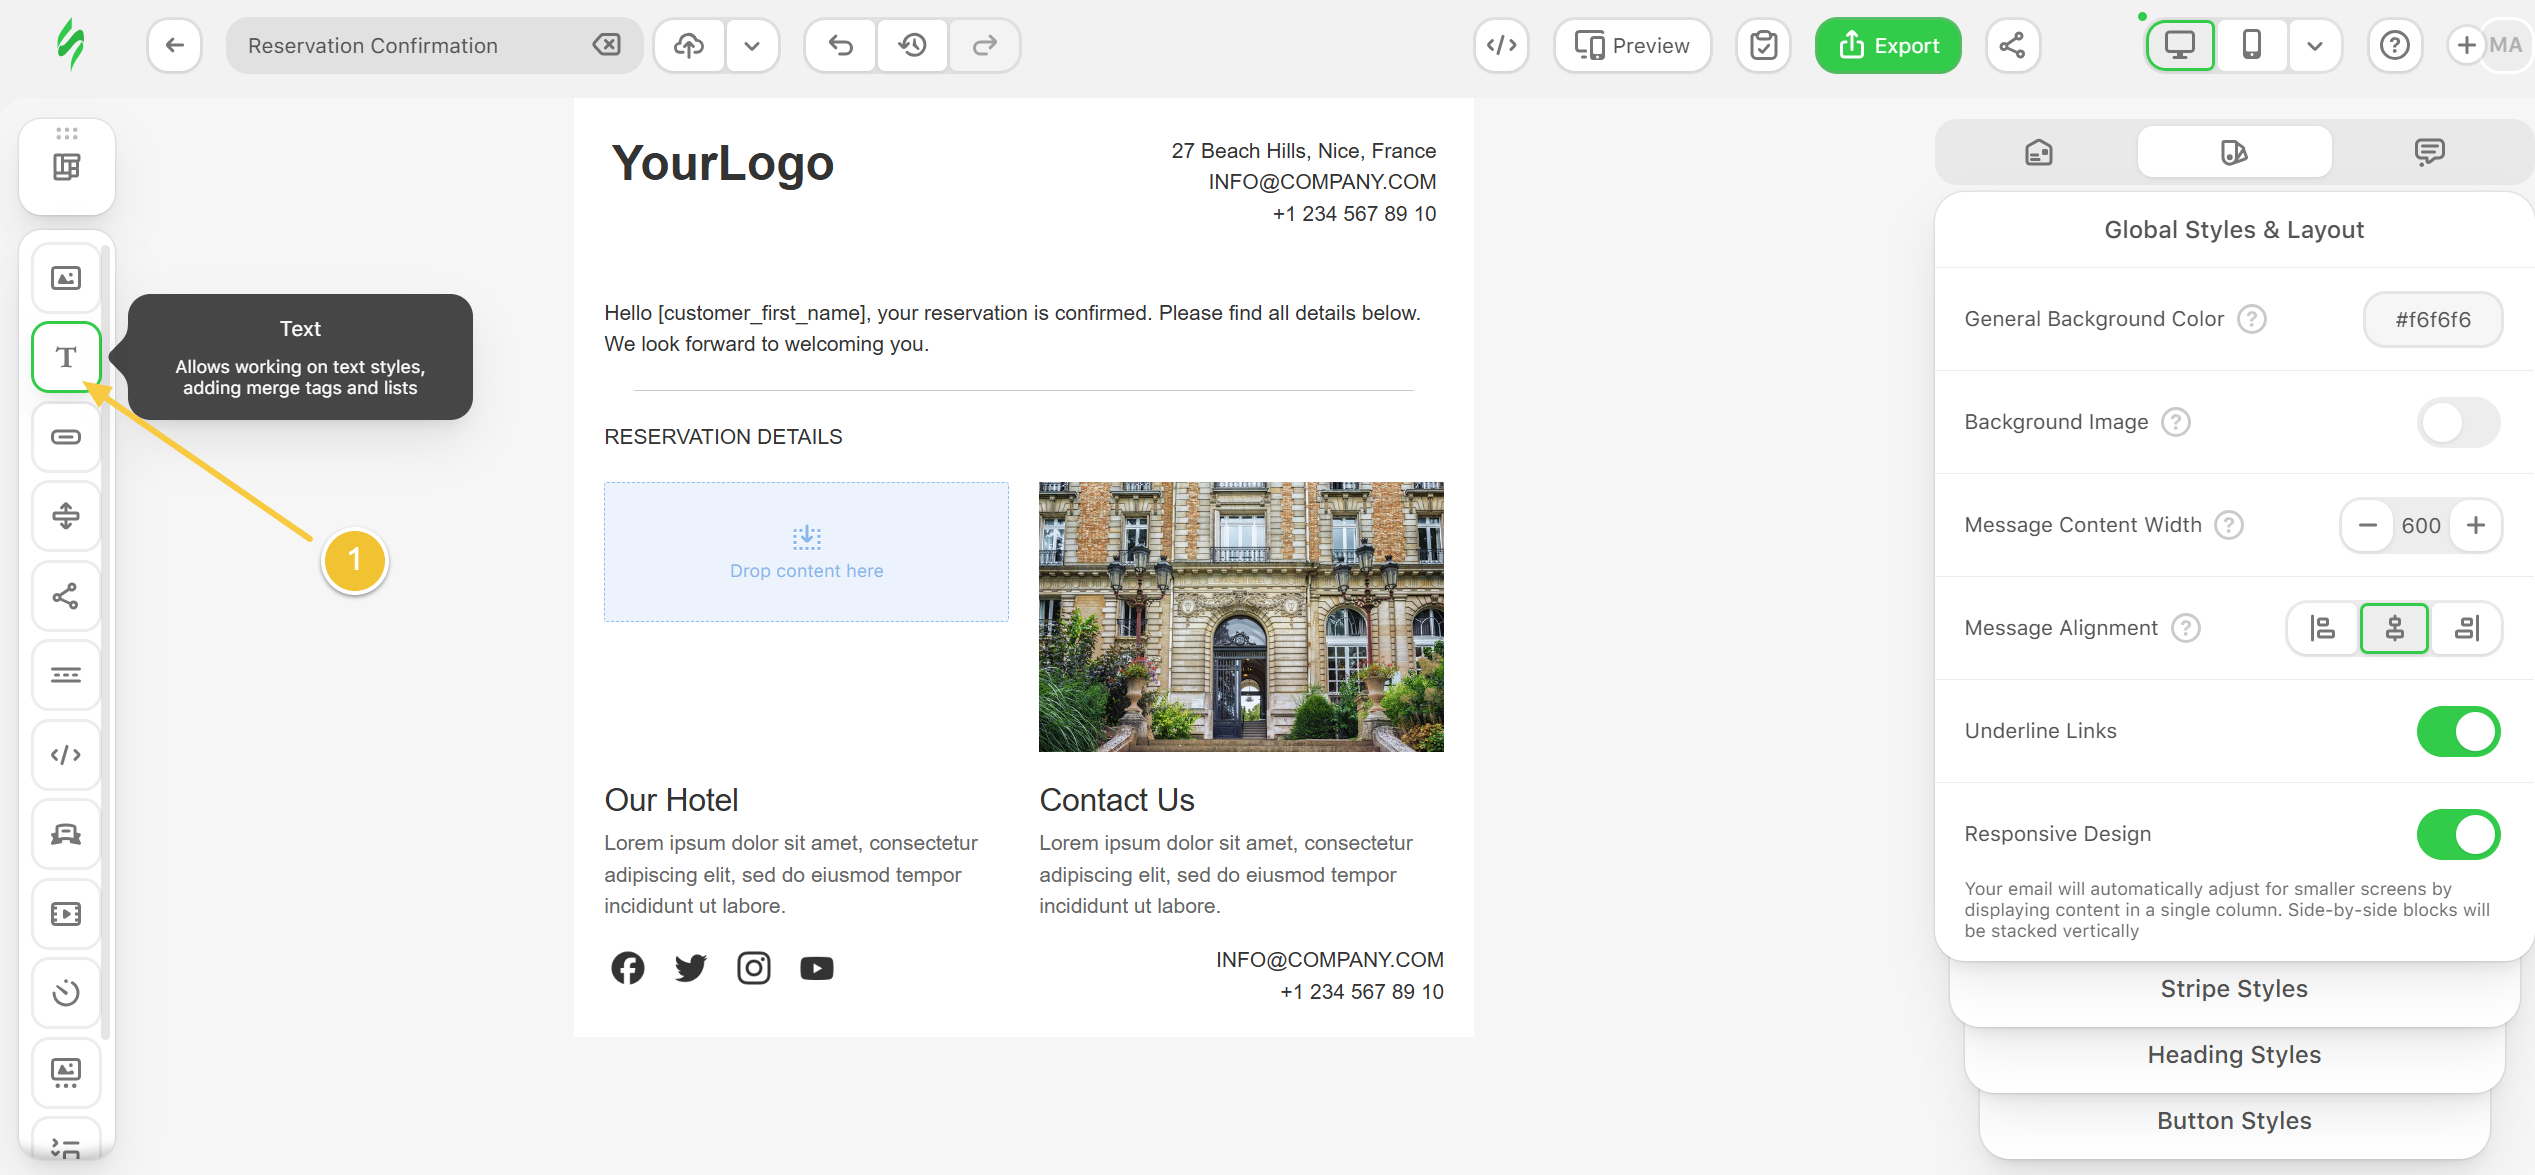Open the structures layout block icon

click(x=66, y=167)
